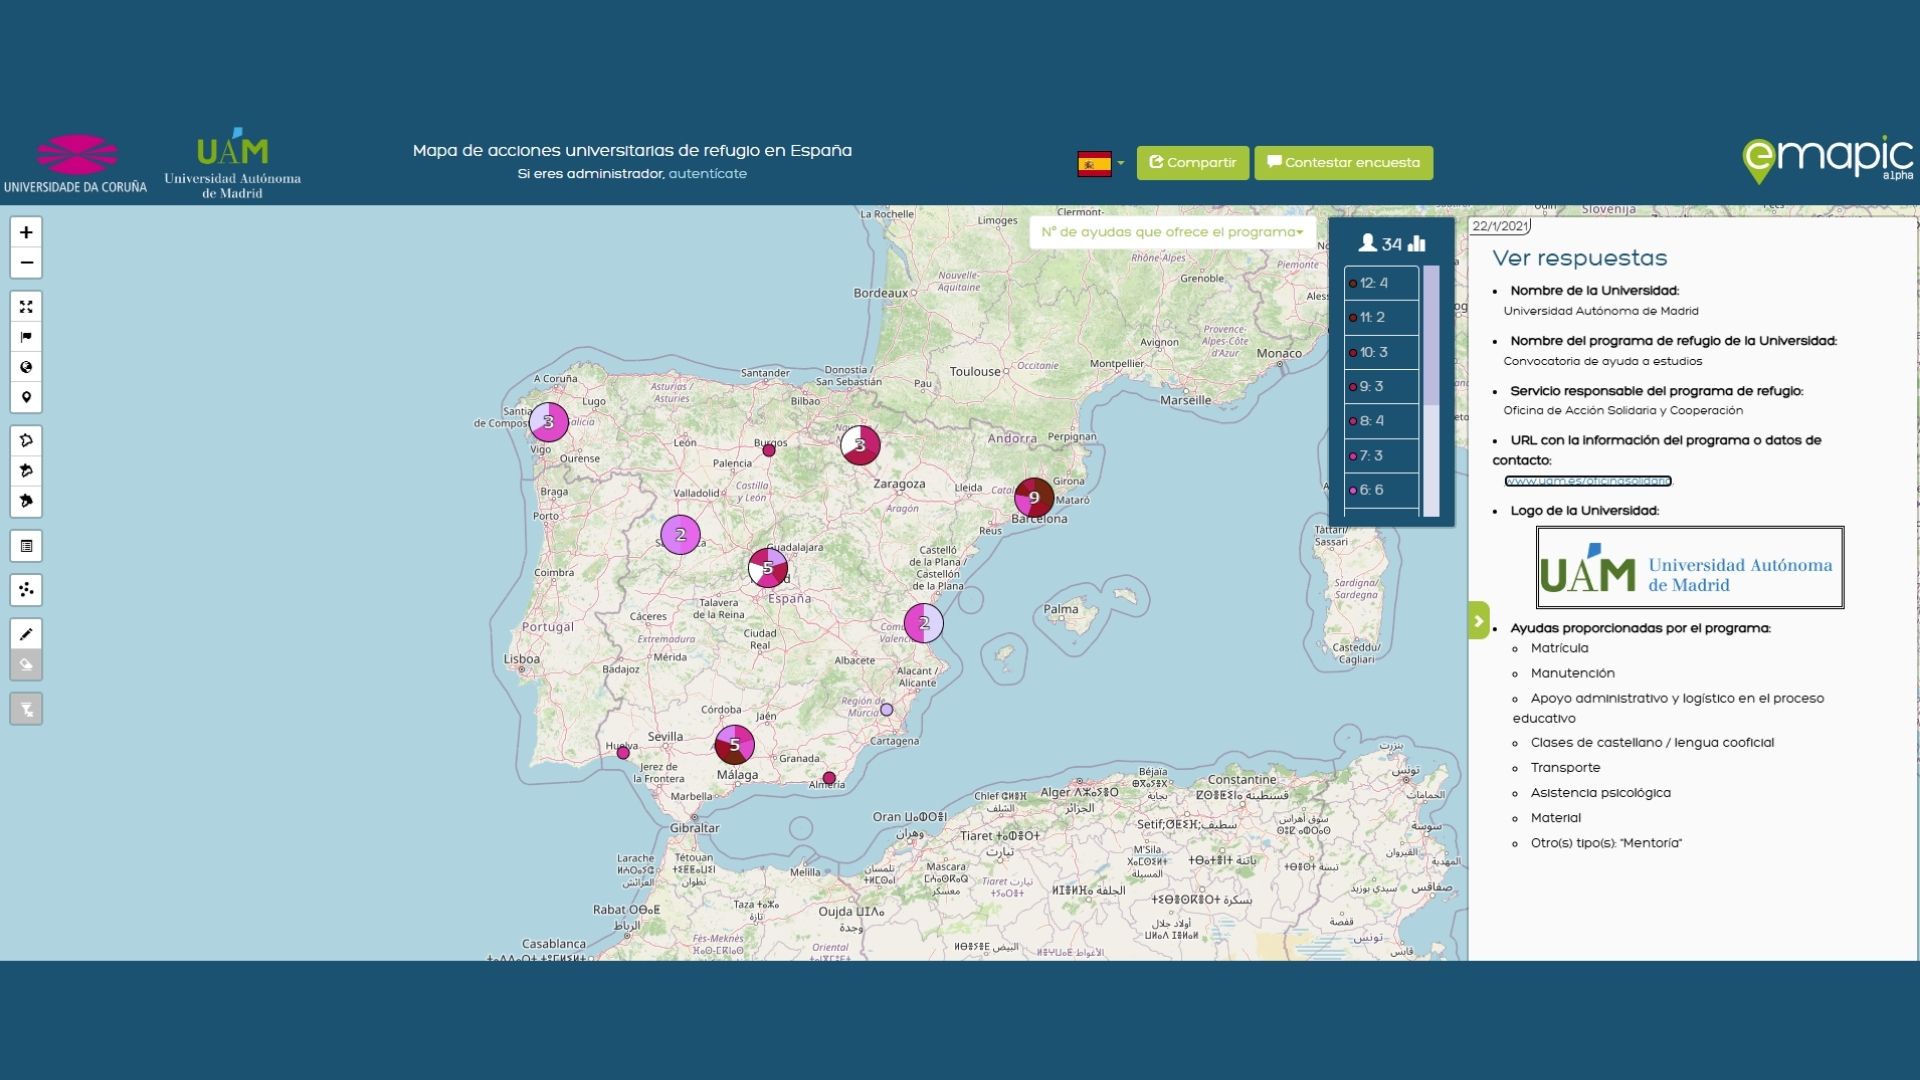Click the map title 'Mapa de acciones universitarias'

tap(632, 151)
